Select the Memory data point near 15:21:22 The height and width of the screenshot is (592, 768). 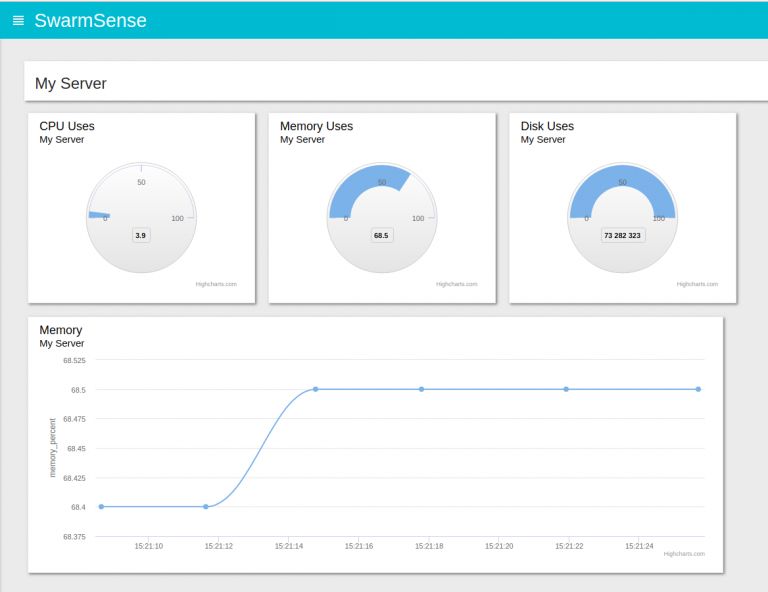tap(566, 389)
